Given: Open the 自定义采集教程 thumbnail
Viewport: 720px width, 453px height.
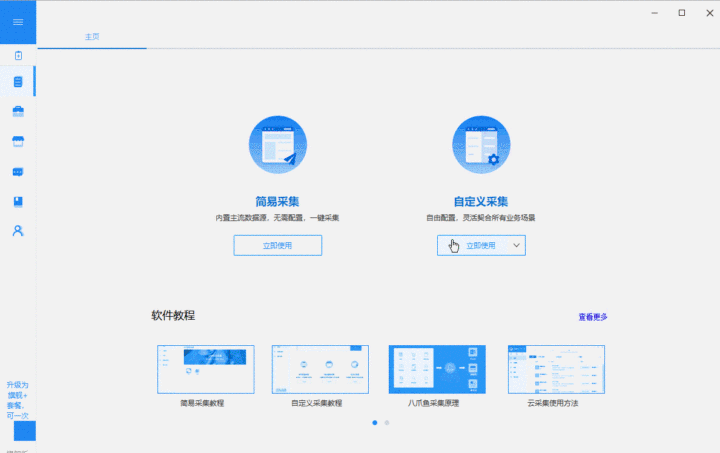Looking at the screenshot, I should 320,369.
